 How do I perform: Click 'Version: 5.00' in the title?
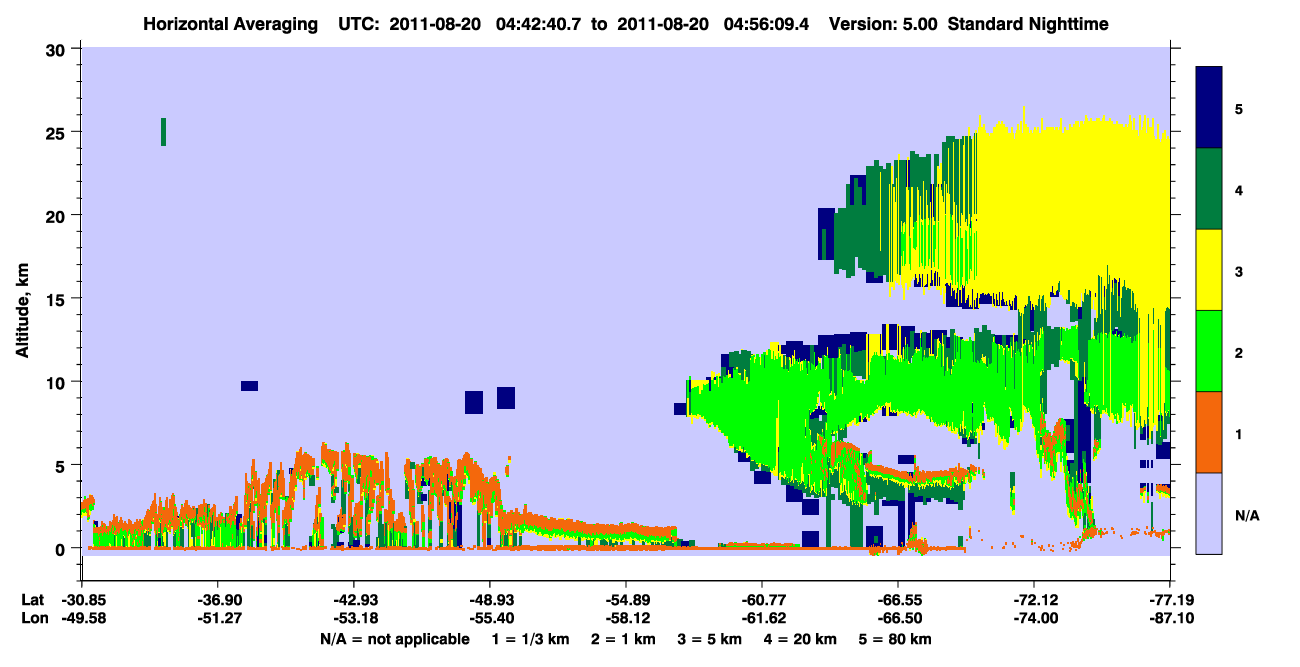(881, 22)
